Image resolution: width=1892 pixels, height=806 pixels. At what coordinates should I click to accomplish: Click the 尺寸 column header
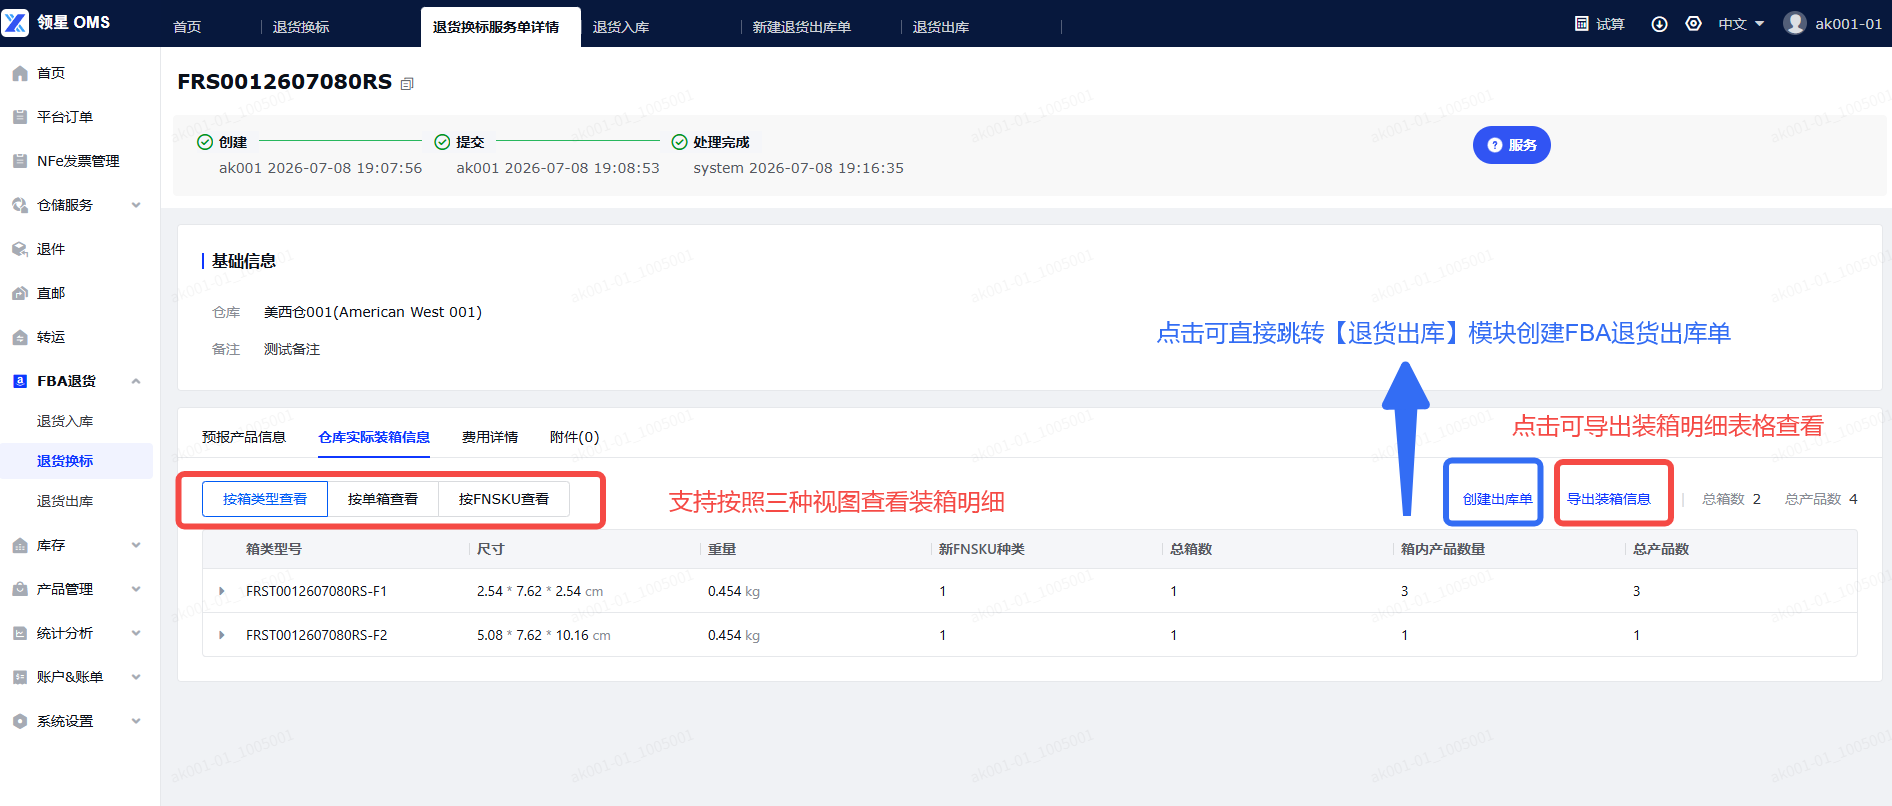(491, 549)
